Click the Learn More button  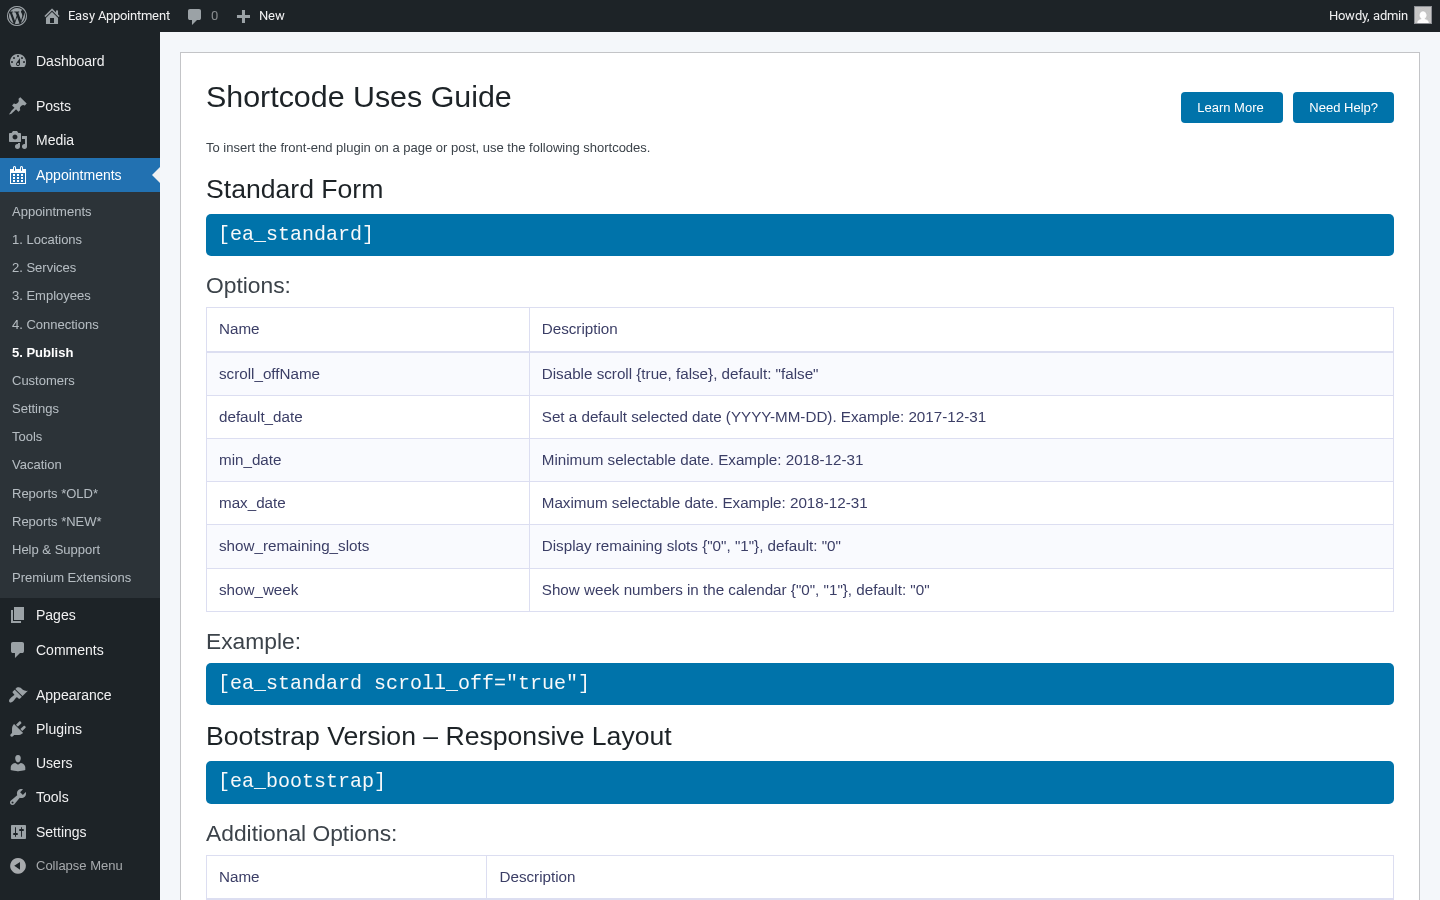point(1232,108)
